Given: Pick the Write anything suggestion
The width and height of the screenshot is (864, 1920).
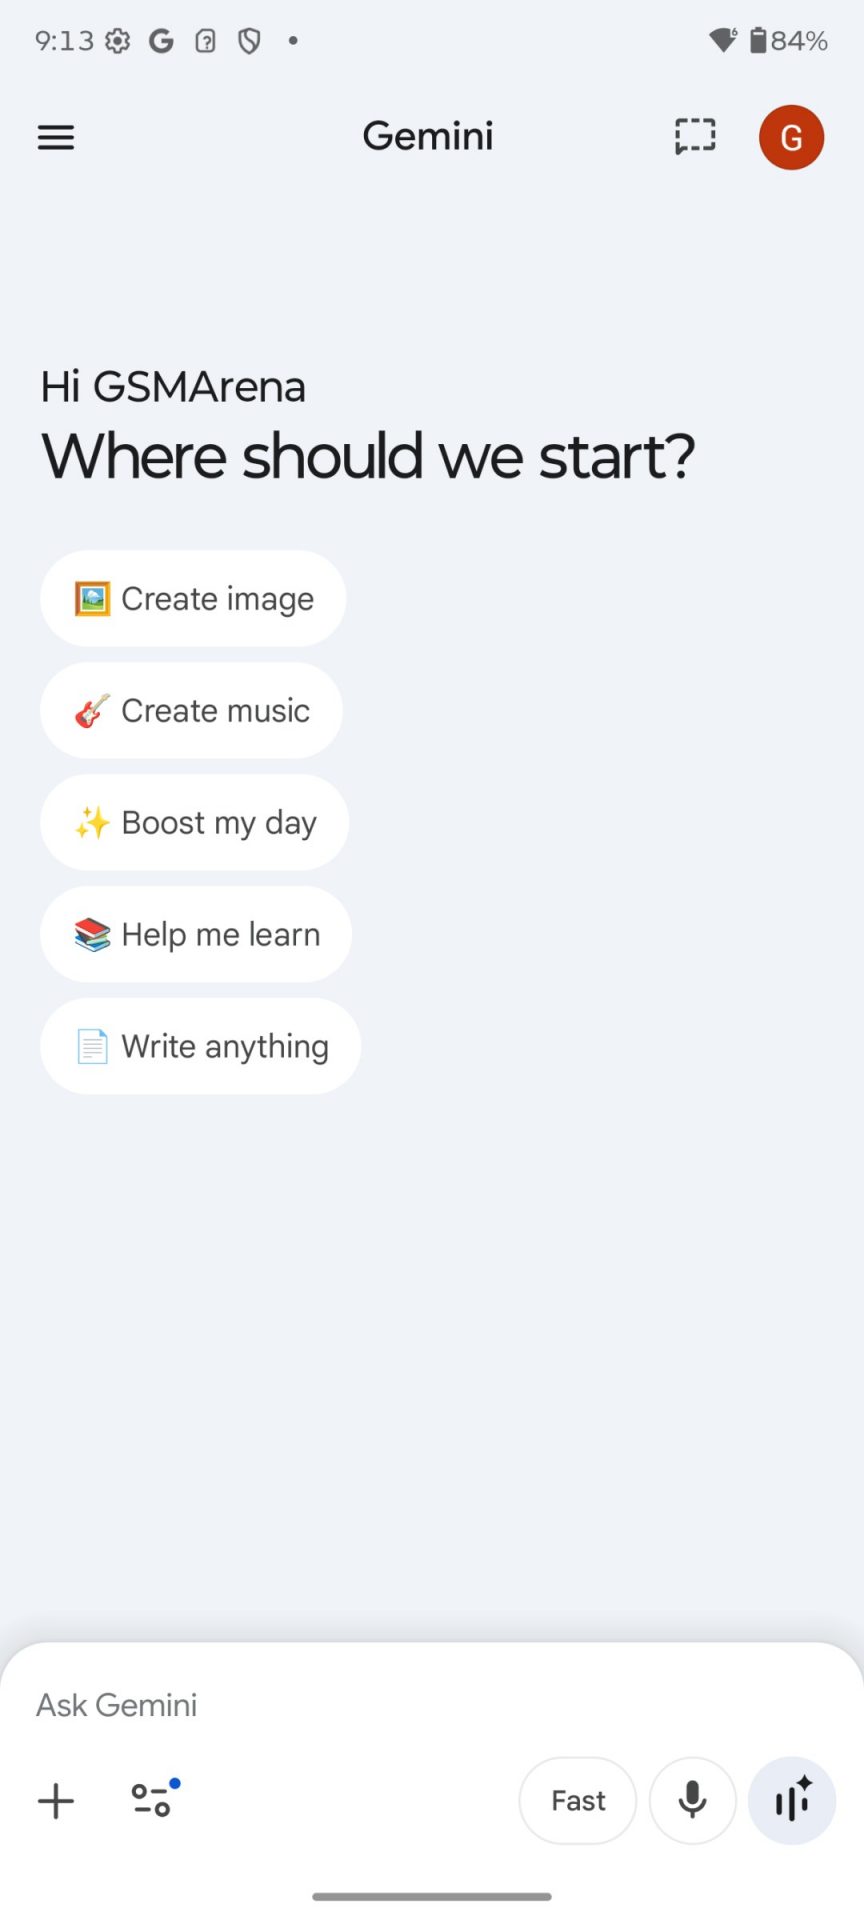Looking at the screenshot, I should [201, 1047].
